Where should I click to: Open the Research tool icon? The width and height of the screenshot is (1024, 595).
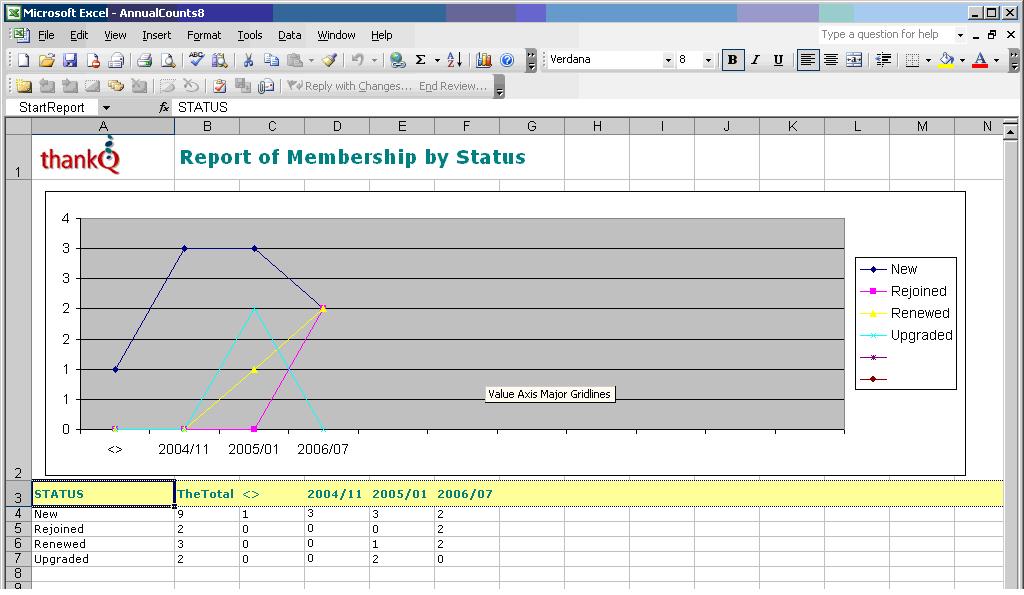click(219, 60)
